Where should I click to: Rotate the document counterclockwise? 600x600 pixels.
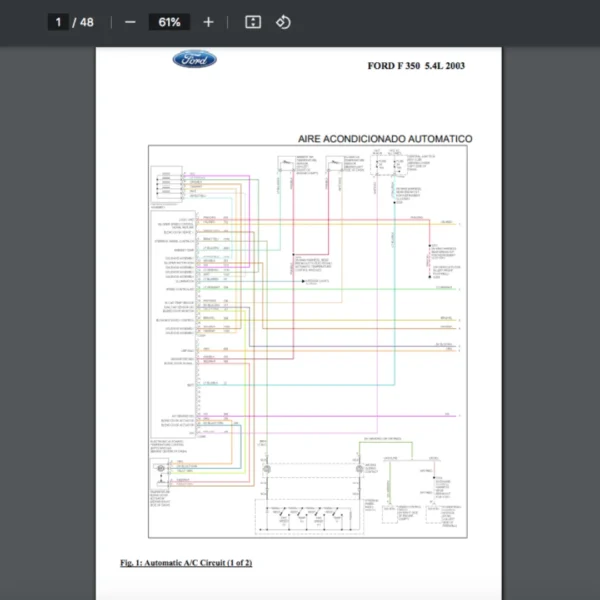coord(283,22)
